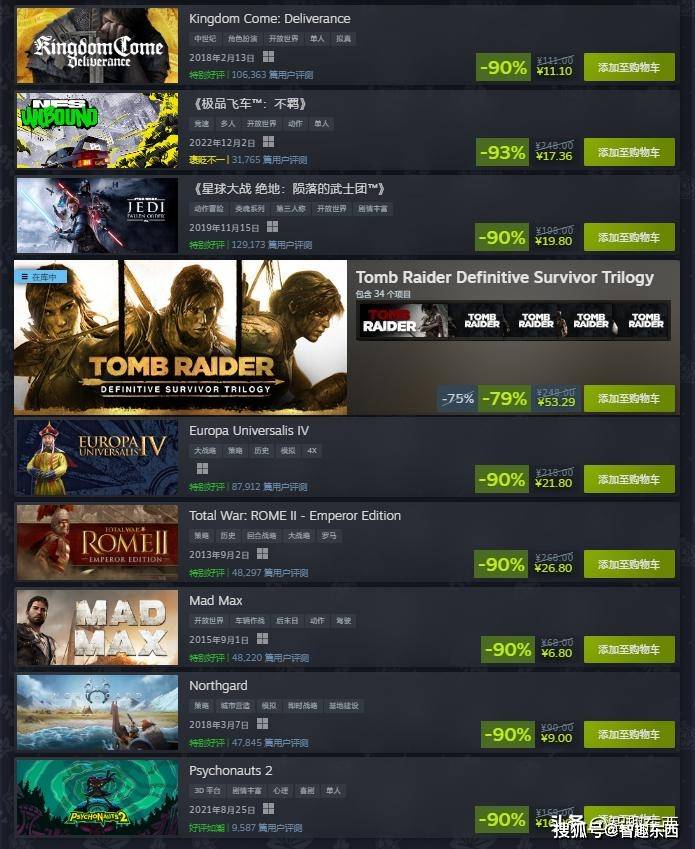The height and width of the screenshot is (849, 695).
Task: Select the 4X tag under Europa Universalis IV
Action: (312, 450)
